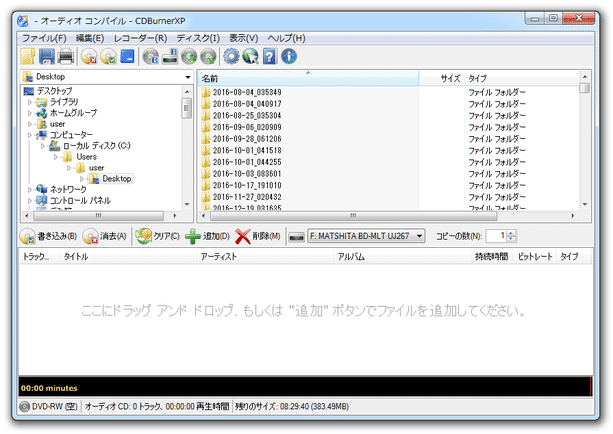
Task: Open the 編集(E) menu
Action: (90, 38)
